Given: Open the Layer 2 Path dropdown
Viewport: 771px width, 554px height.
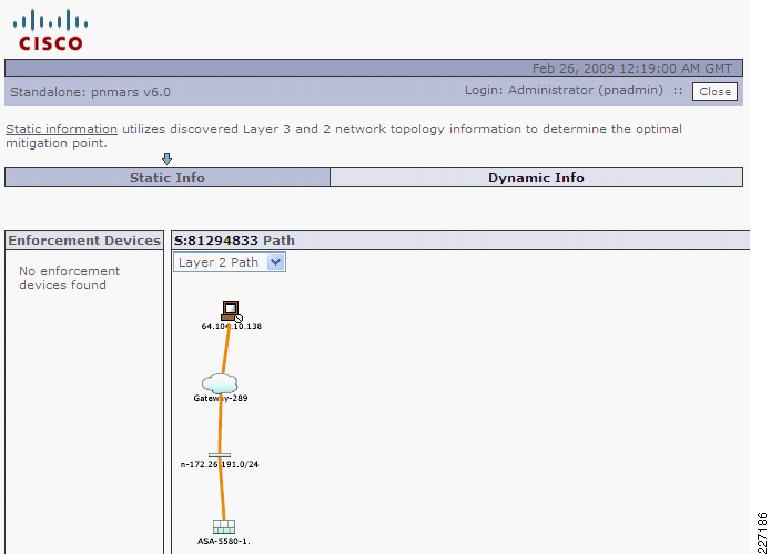Looking at the screenshot, I should [x=229, y=262].
